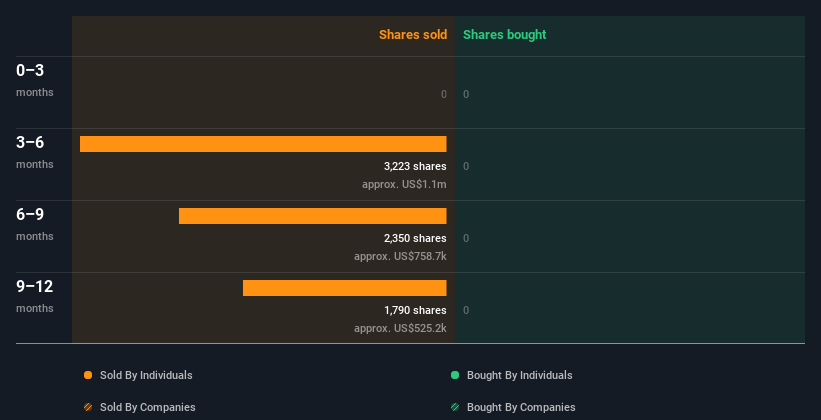
Task: Click the 0–3 months row label
Action: 35,80
